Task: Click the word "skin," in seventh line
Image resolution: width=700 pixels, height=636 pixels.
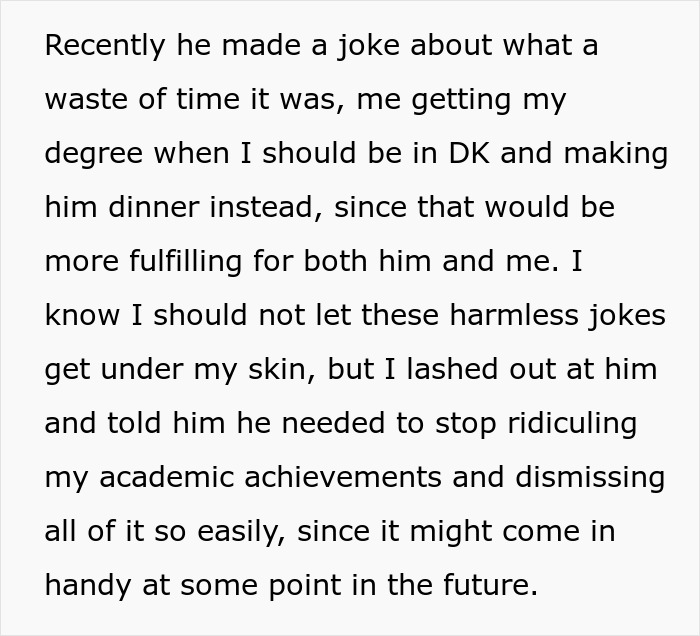Action: 282,370
